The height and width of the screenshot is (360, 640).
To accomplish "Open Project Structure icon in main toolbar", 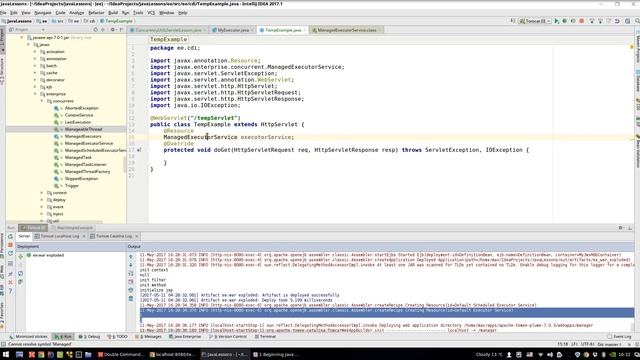I will [x=627, y=21].
